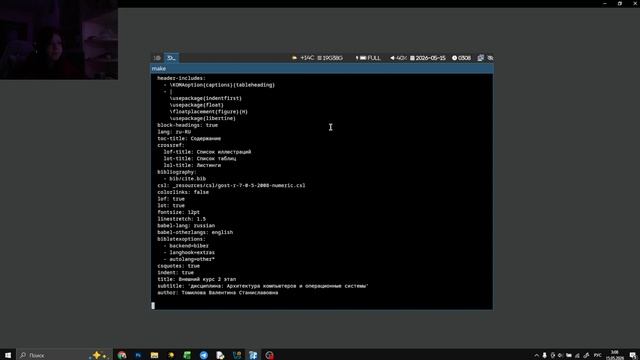640x360 pixels.
Task: Click the weather temperature +14C indicator
Action: [303, 58]
